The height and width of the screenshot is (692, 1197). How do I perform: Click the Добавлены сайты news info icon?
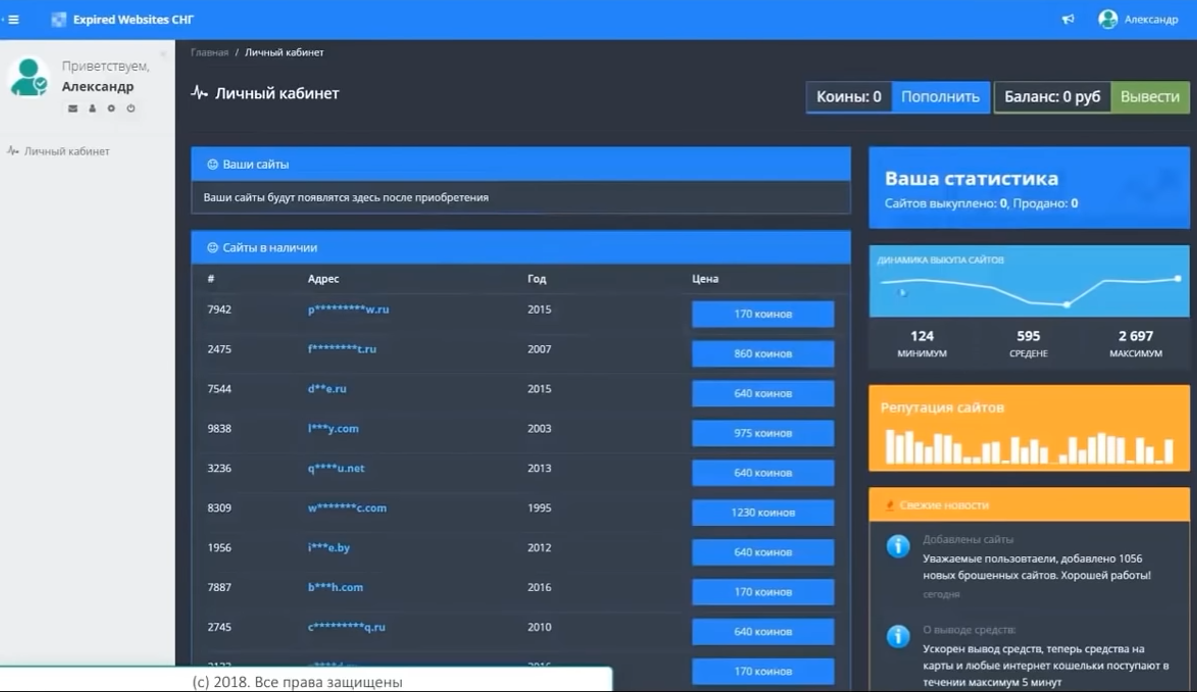tap(898, 546)
